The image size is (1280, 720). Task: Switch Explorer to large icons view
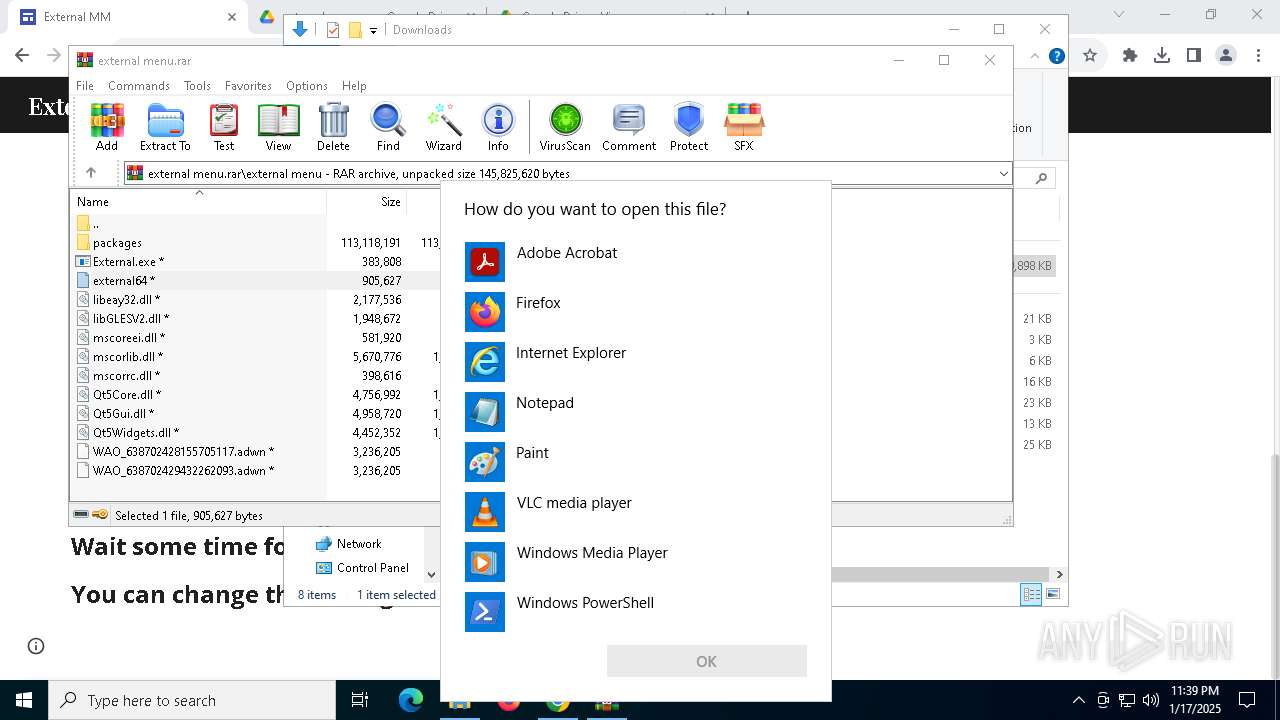tap(1051, 595)
